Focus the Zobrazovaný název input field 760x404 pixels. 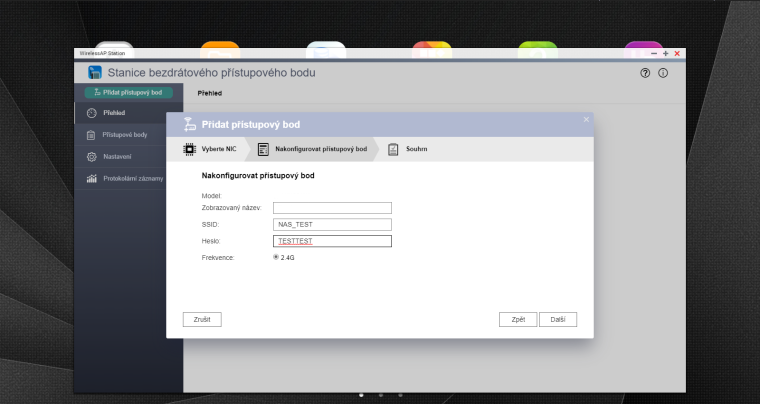(332, 208)
